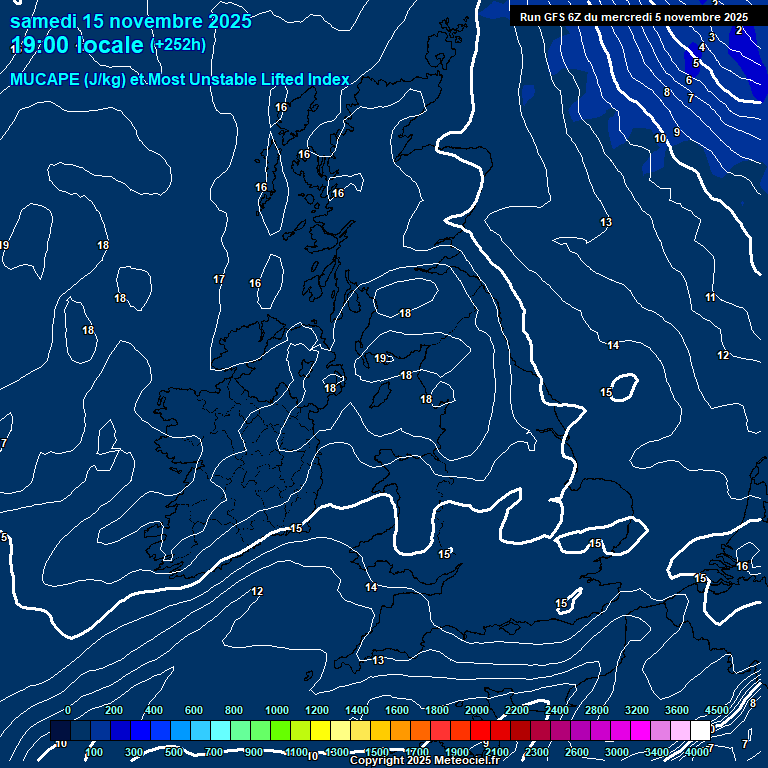Click the "(+252h)" forecast offset text

177,45
